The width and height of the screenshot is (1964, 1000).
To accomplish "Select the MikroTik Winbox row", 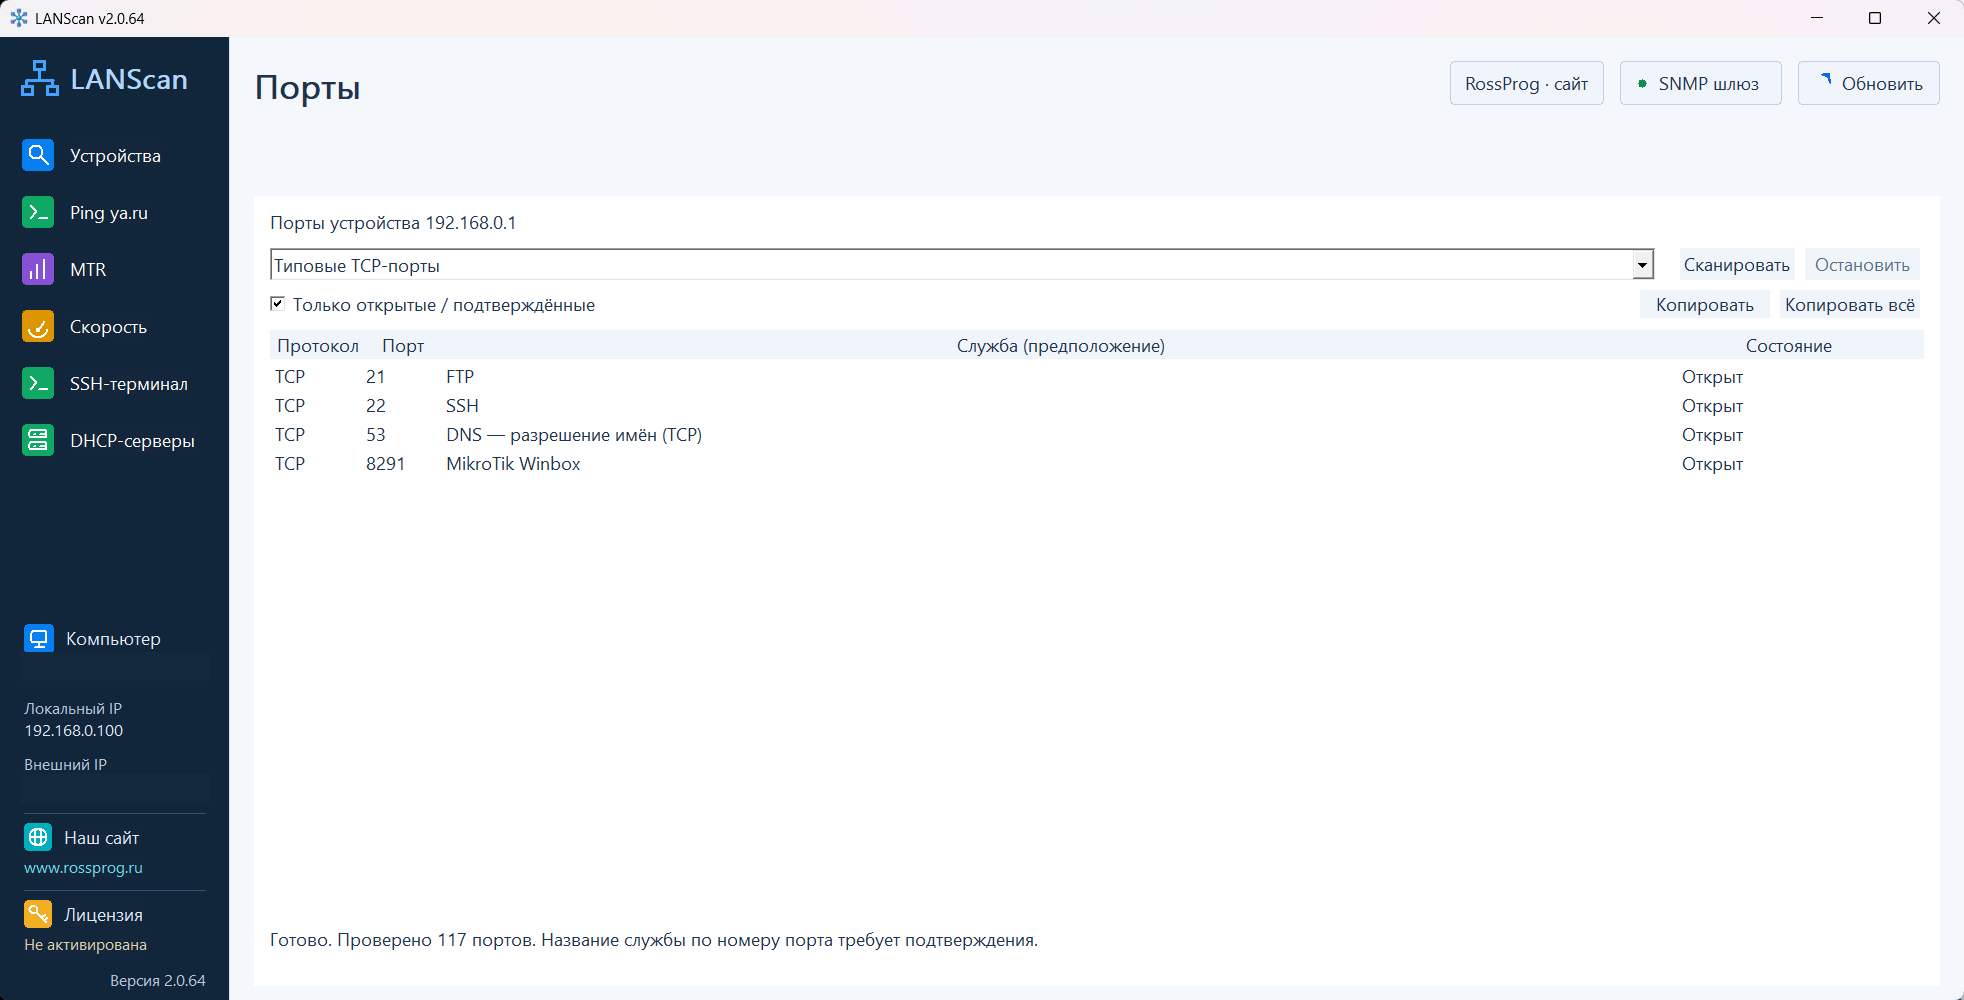I will click(1096, 464).
